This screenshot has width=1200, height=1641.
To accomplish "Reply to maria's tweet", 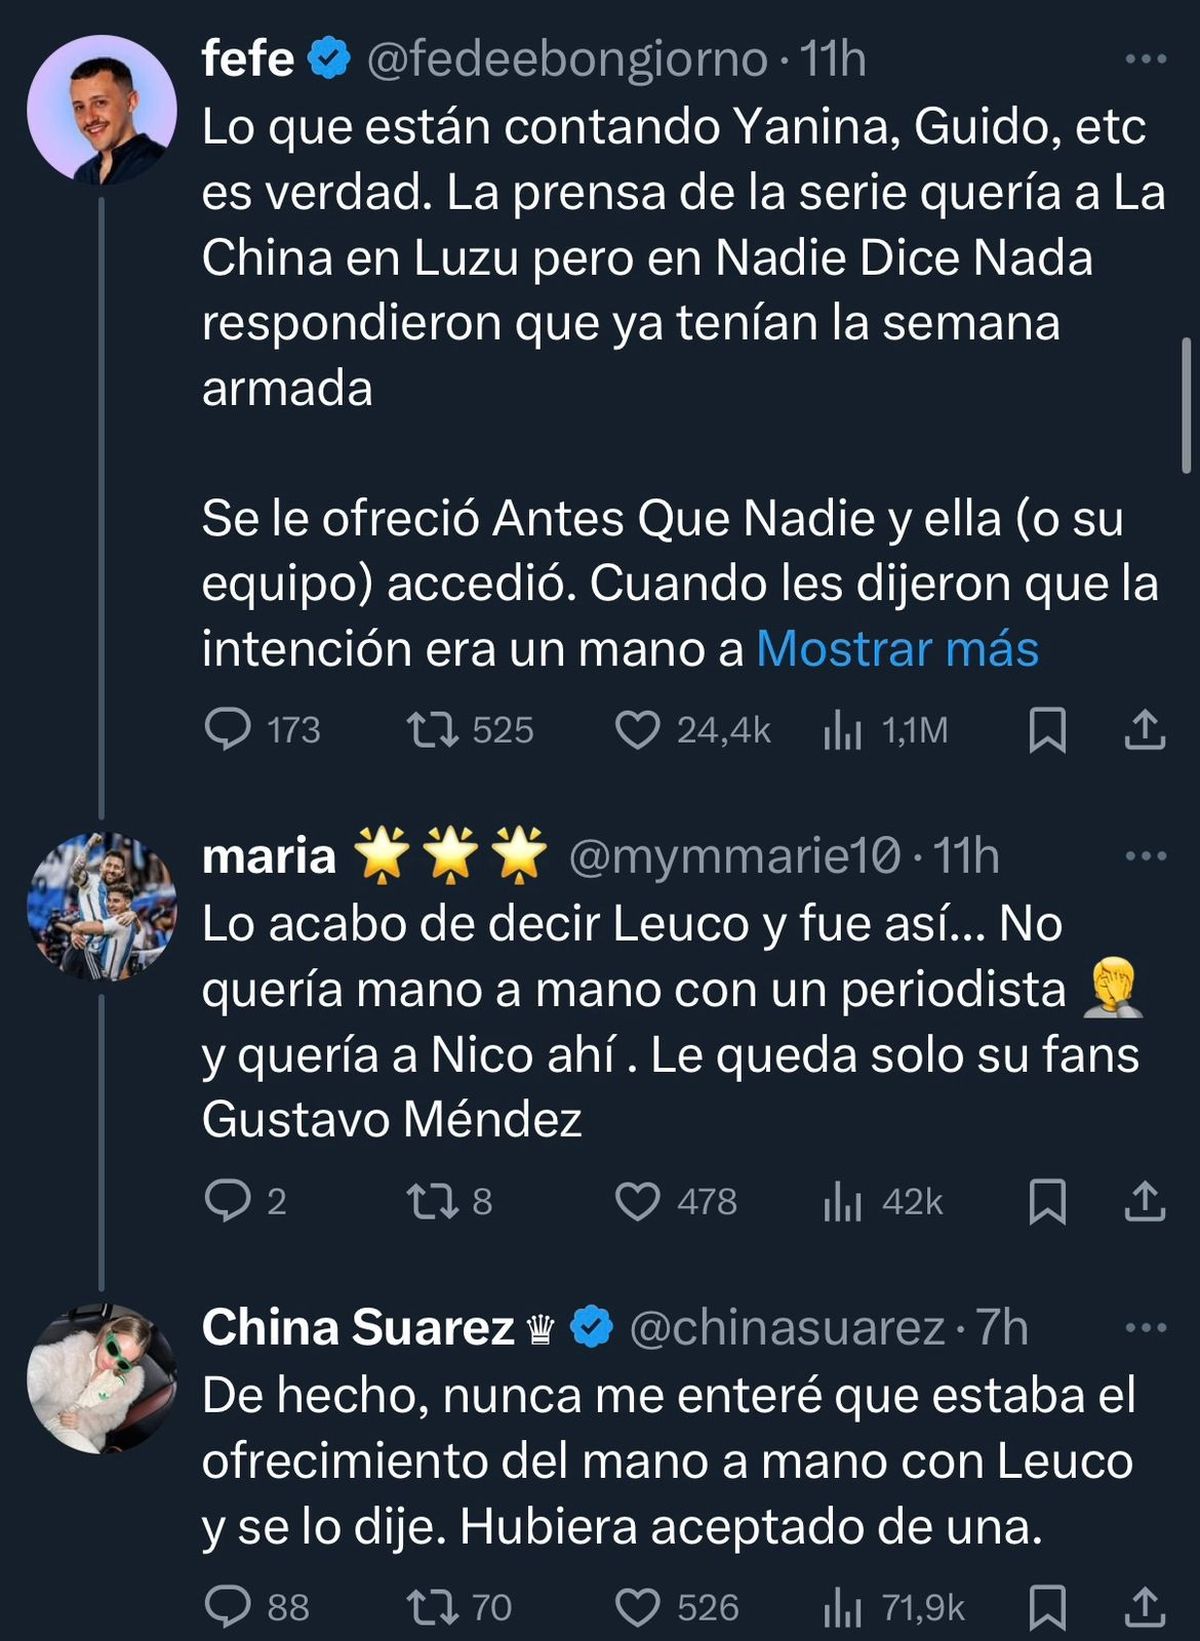I will tap(228, 1201).
